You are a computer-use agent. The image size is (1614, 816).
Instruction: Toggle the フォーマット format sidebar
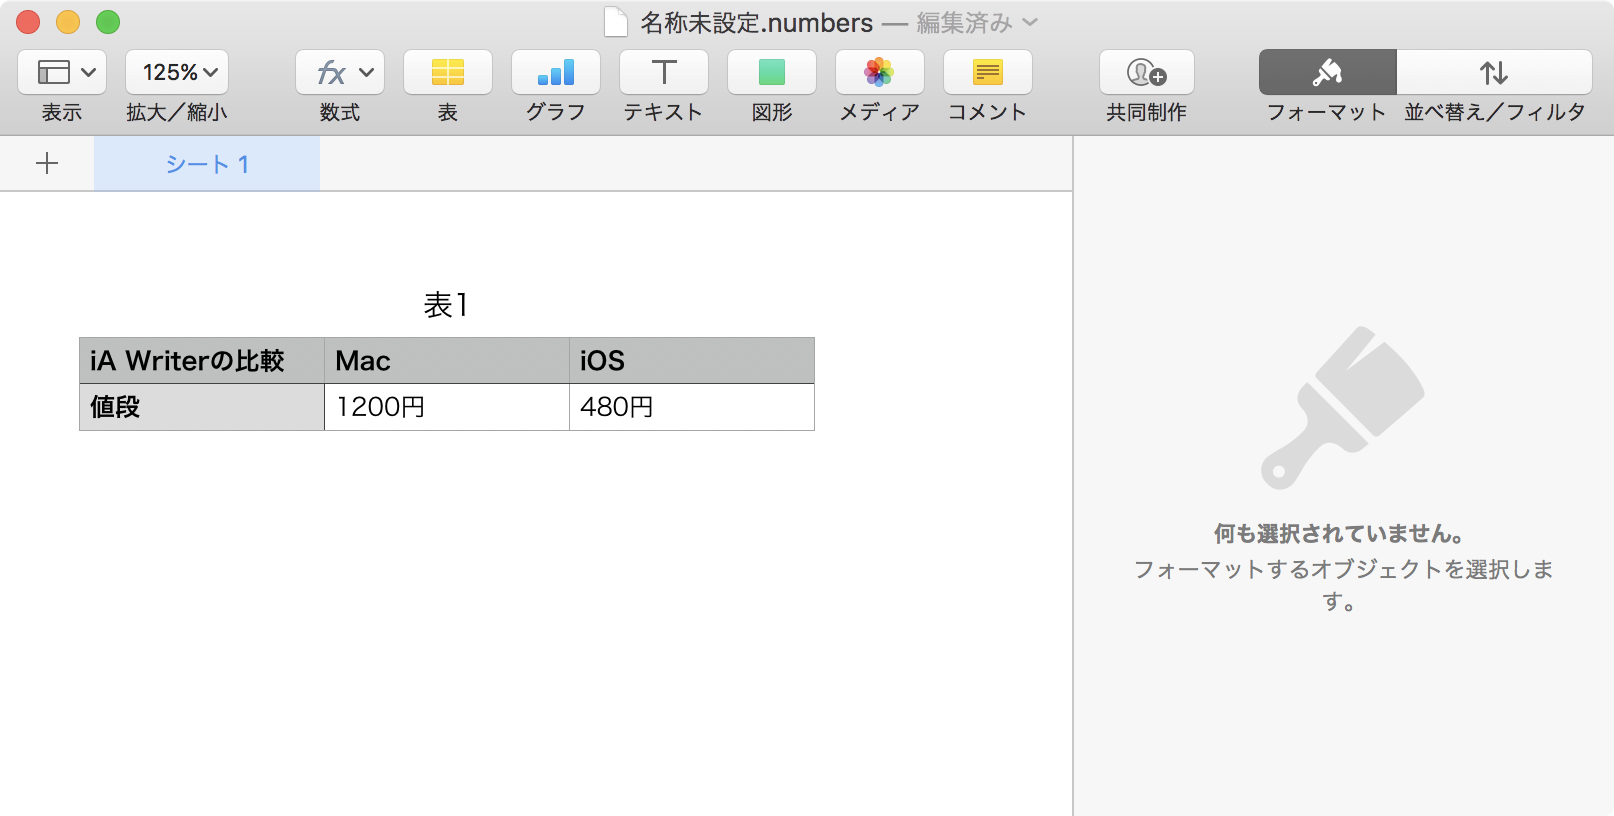coord(1327,73)
